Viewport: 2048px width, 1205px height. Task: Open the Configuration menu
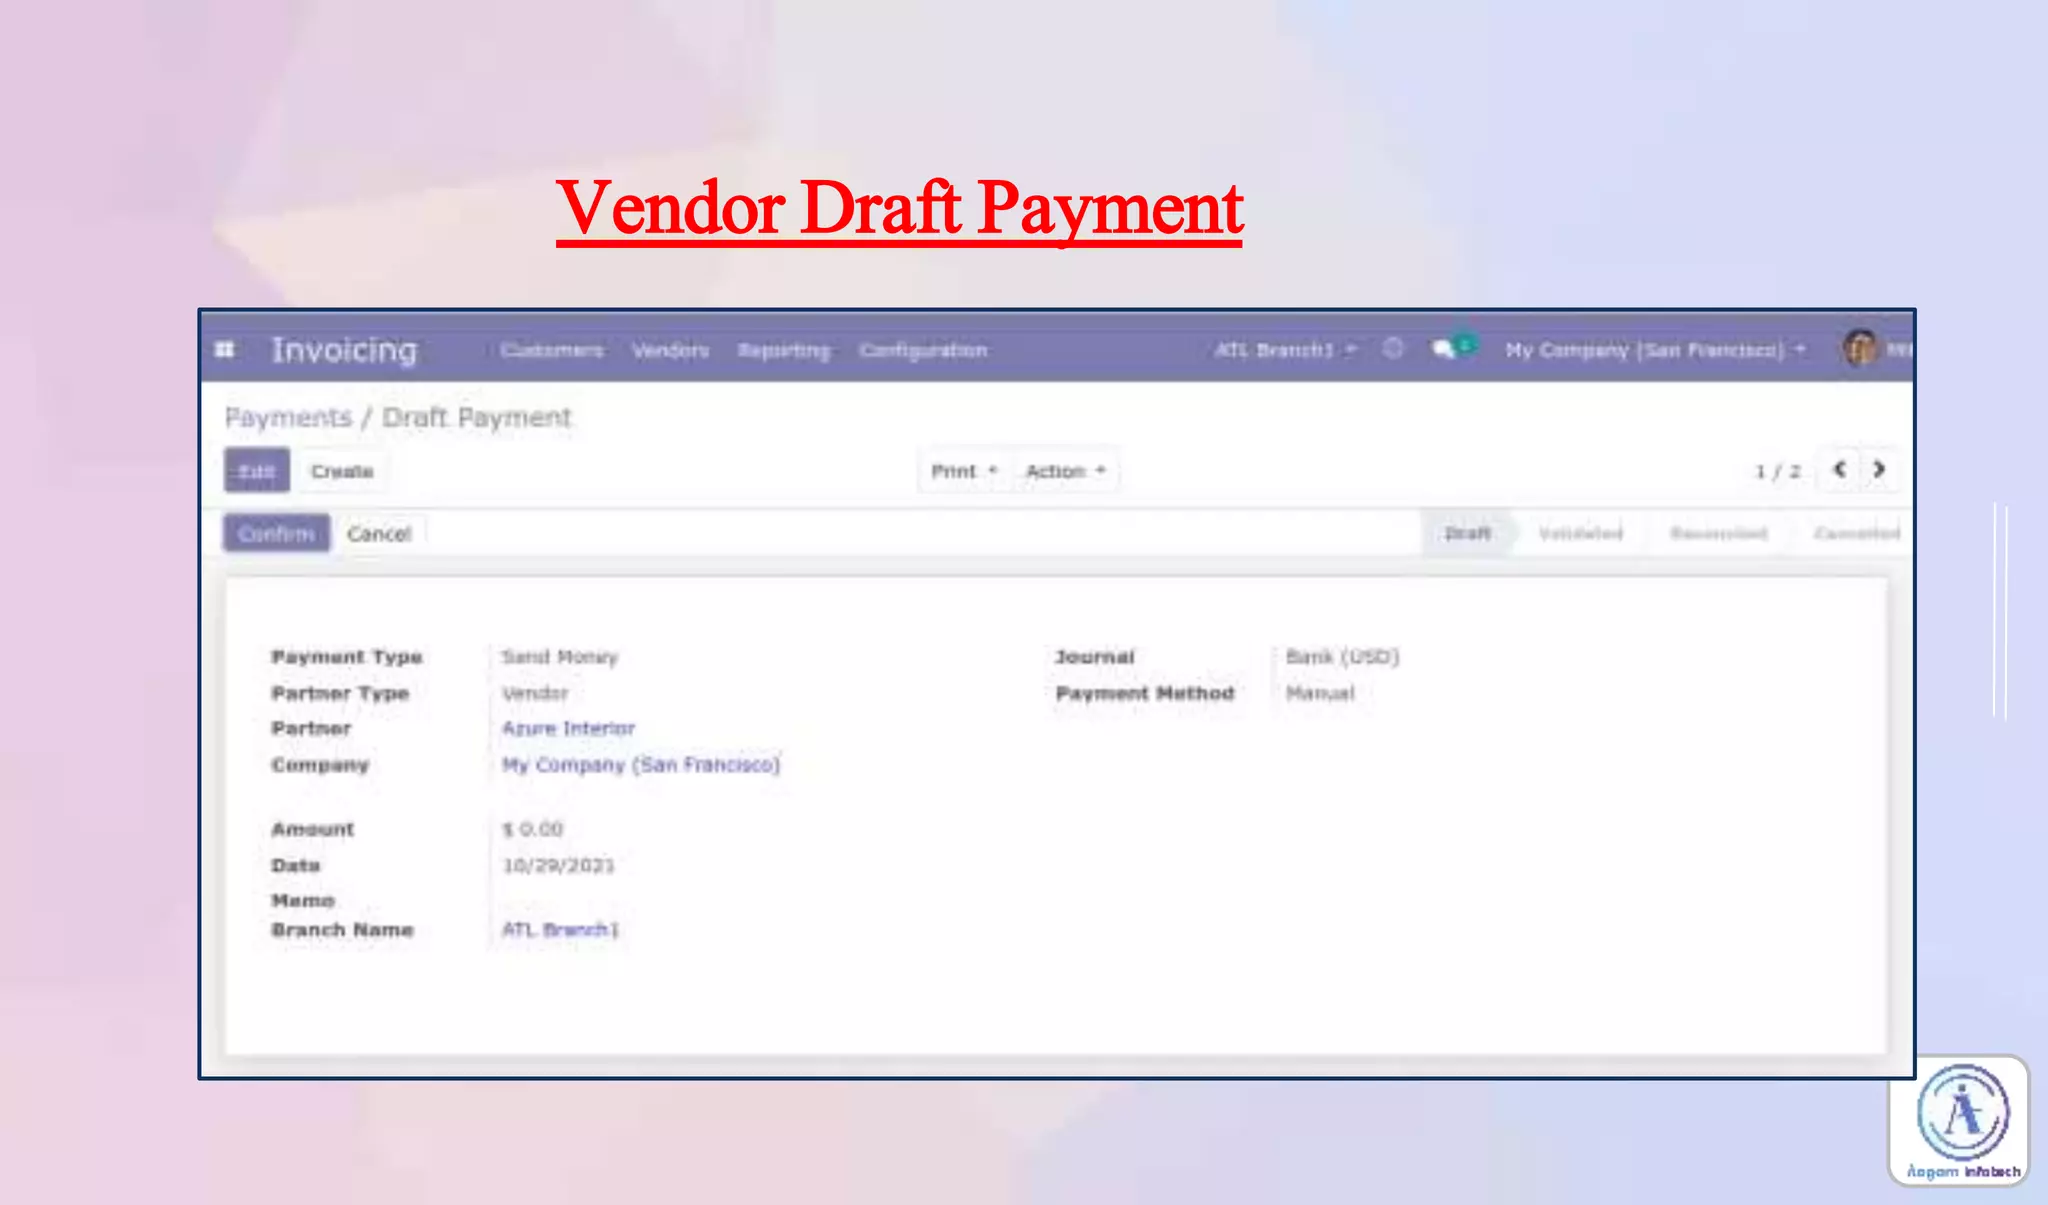pos(923,350)
